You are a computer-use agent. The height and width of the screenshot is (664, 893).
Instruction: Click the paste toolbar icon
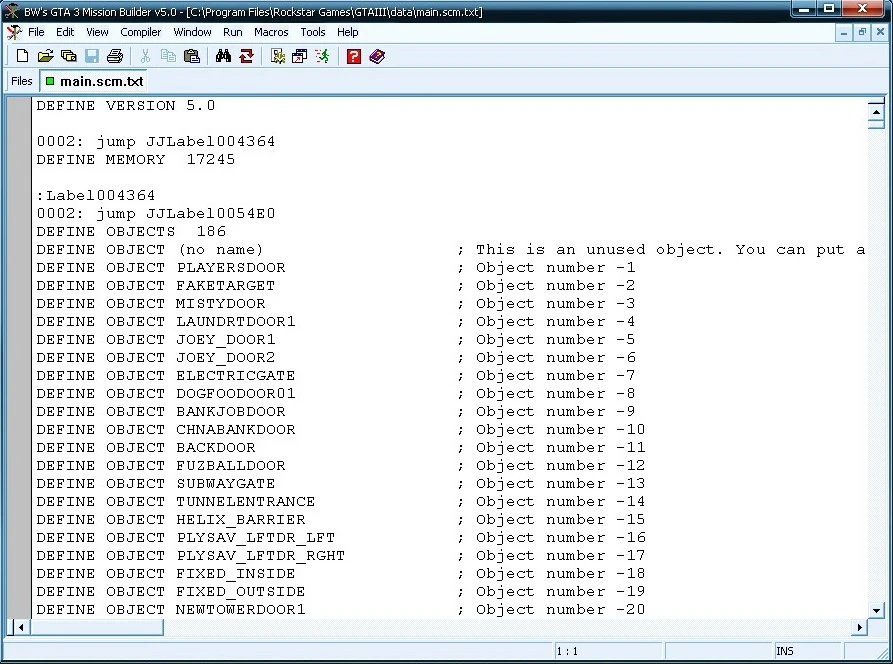(x=190, y=56)
